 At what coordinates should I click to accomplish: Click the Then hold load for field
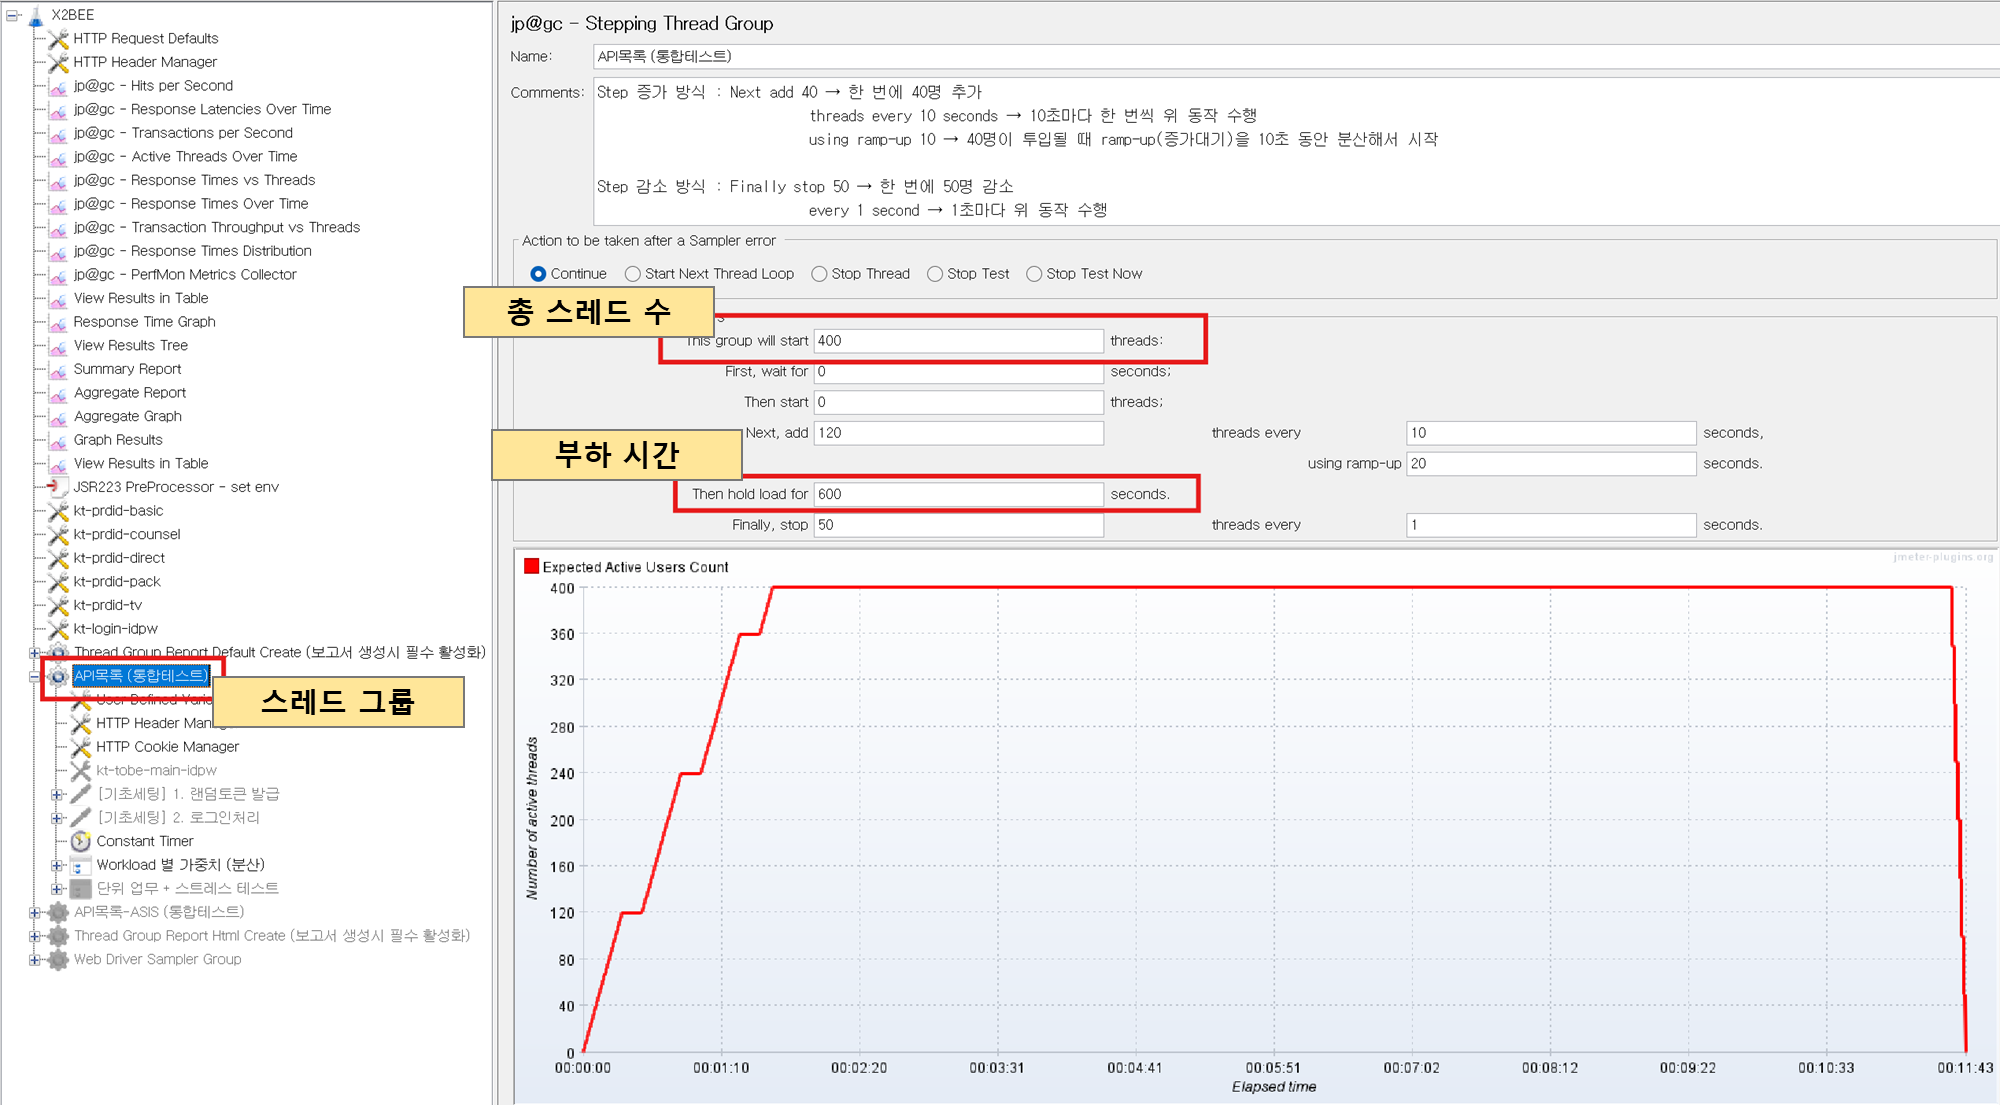(x=957, y=494)
